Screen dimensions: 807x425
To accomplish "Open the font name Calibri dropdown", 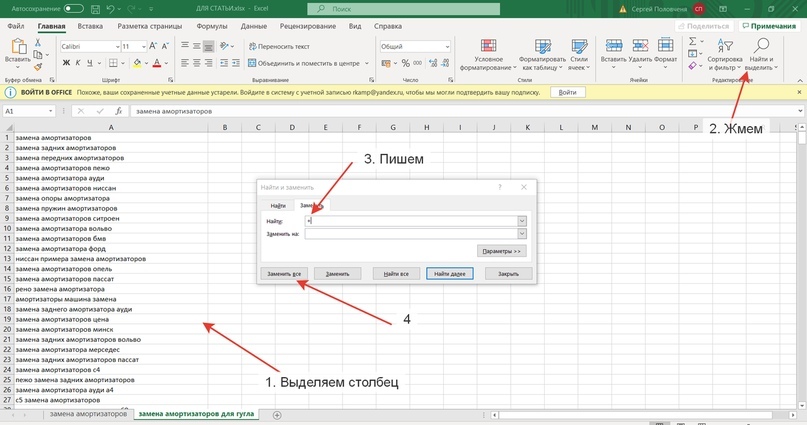I will 117,46.
